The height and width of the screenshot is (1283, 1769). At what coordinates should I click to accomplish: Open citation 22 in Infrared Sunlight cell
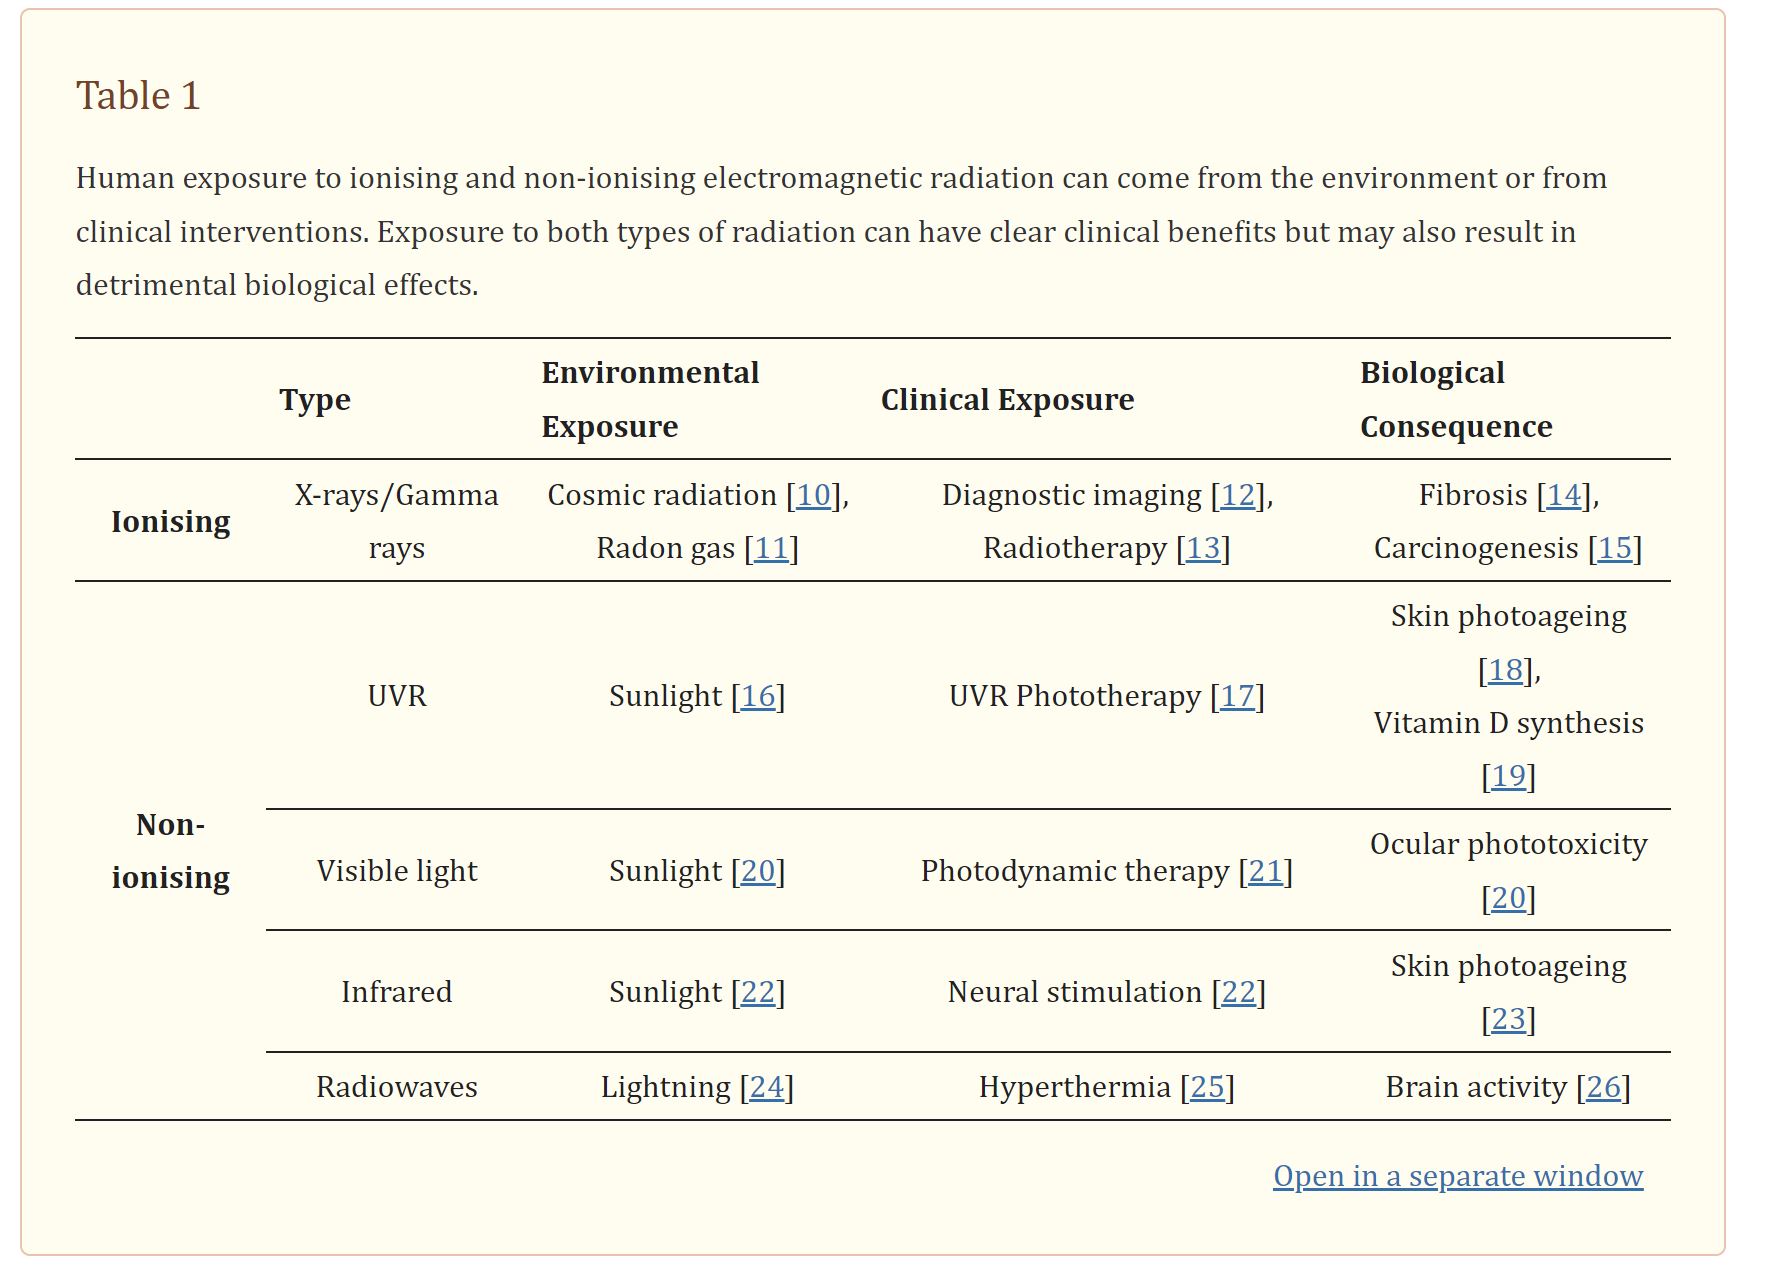point(758,992)
